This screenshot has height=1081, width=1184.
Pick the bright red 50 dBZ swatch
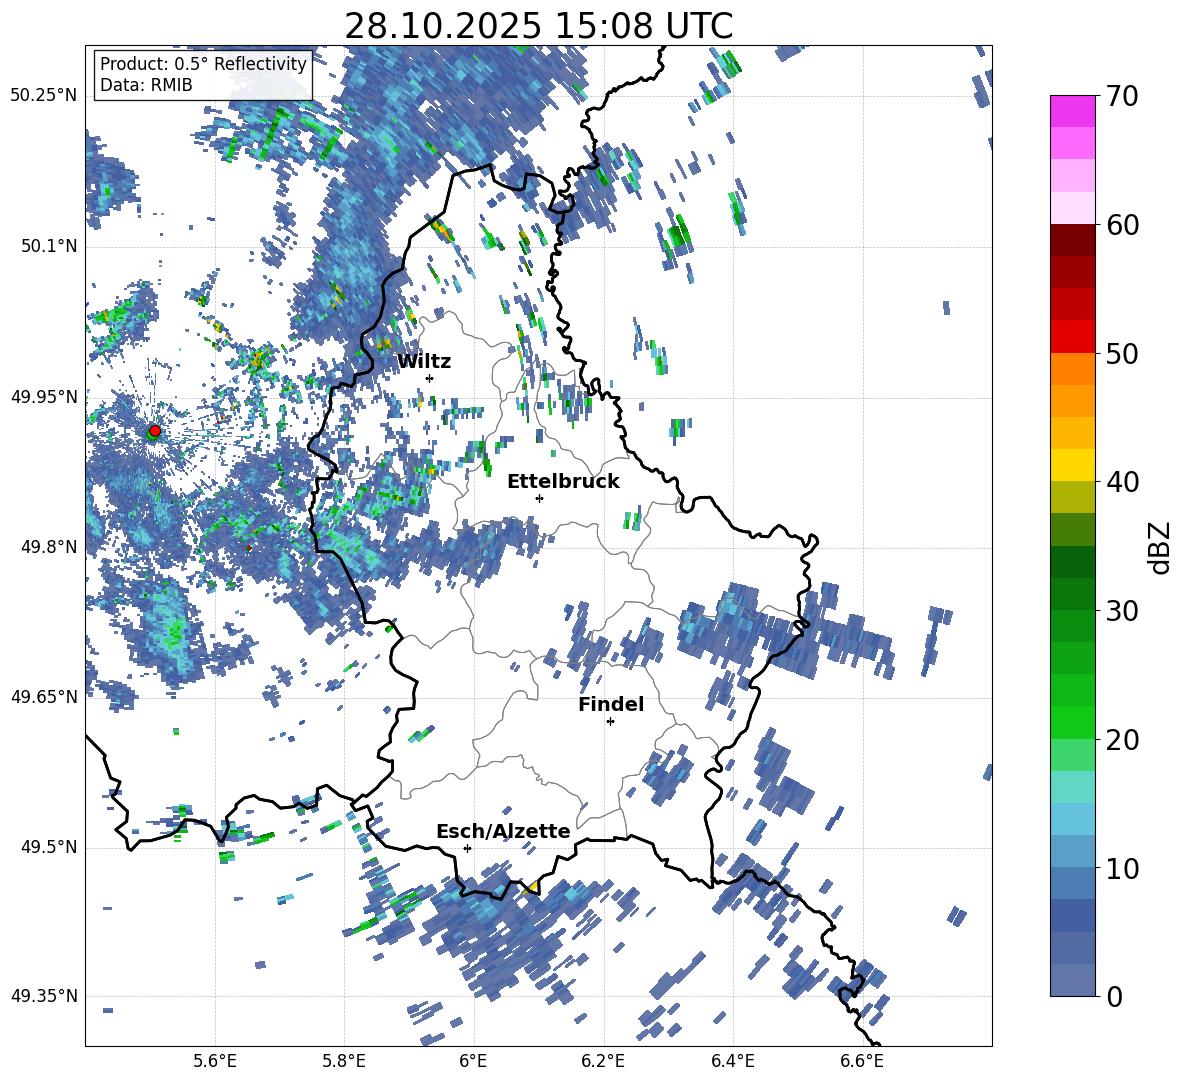[1072, 337]
